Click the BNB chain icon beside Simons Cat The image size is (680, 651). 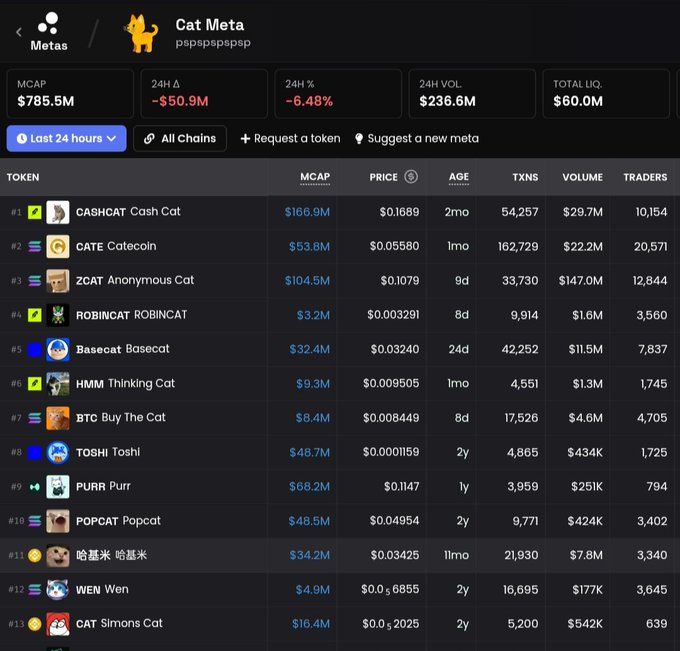click(35, 624)
